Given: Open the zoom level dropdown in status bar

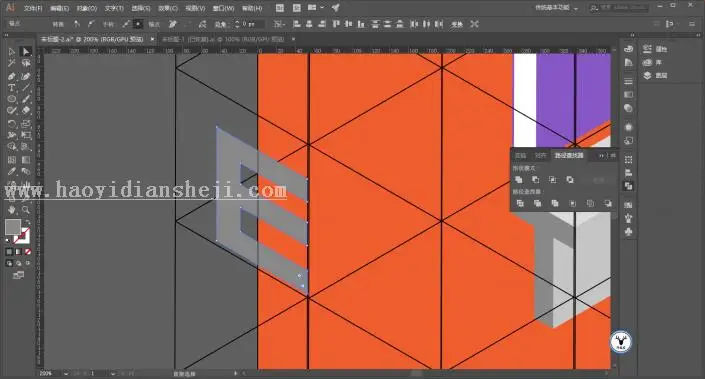Looking at the screenshot, I should 66,374.
